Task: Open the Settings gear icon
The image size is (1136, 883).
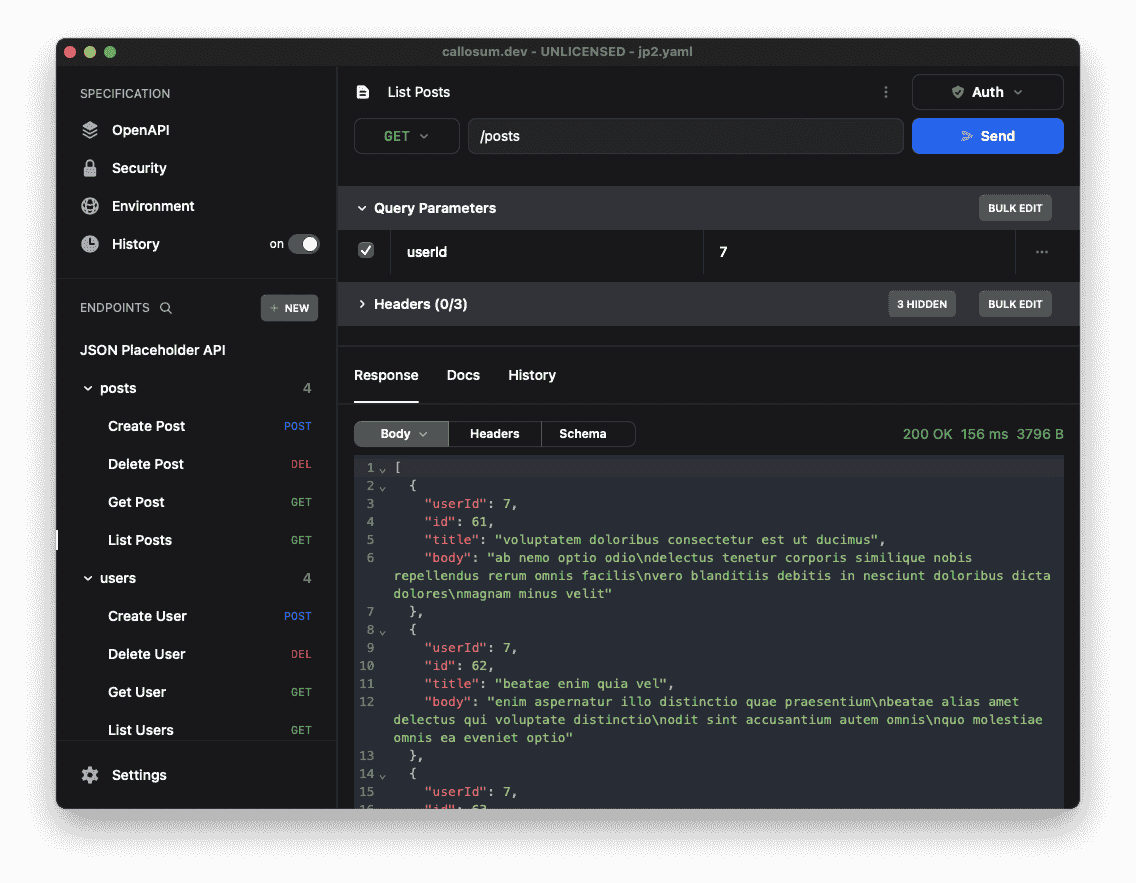Action: (x=90, y=775)
